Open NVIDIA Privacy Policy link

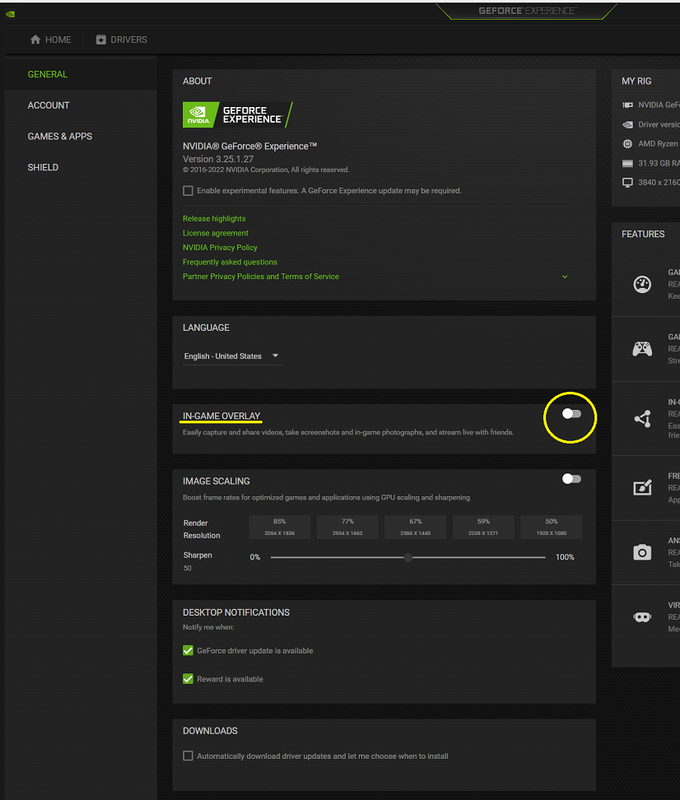[x=220, y=247]
